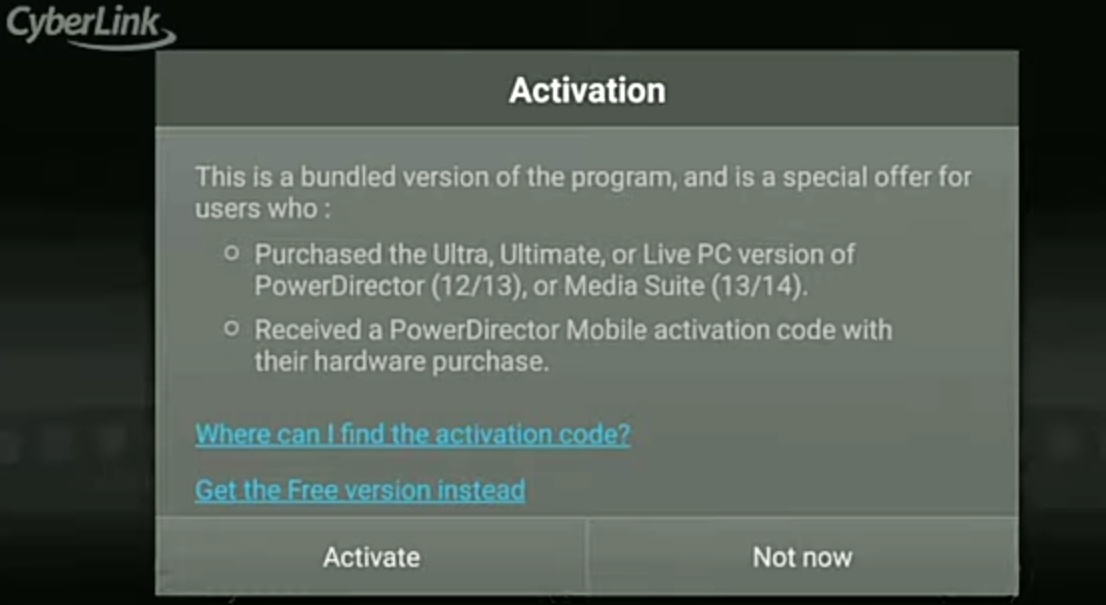Click the Activation dialog title
1106x605 pixels.
tap(587, 90)
